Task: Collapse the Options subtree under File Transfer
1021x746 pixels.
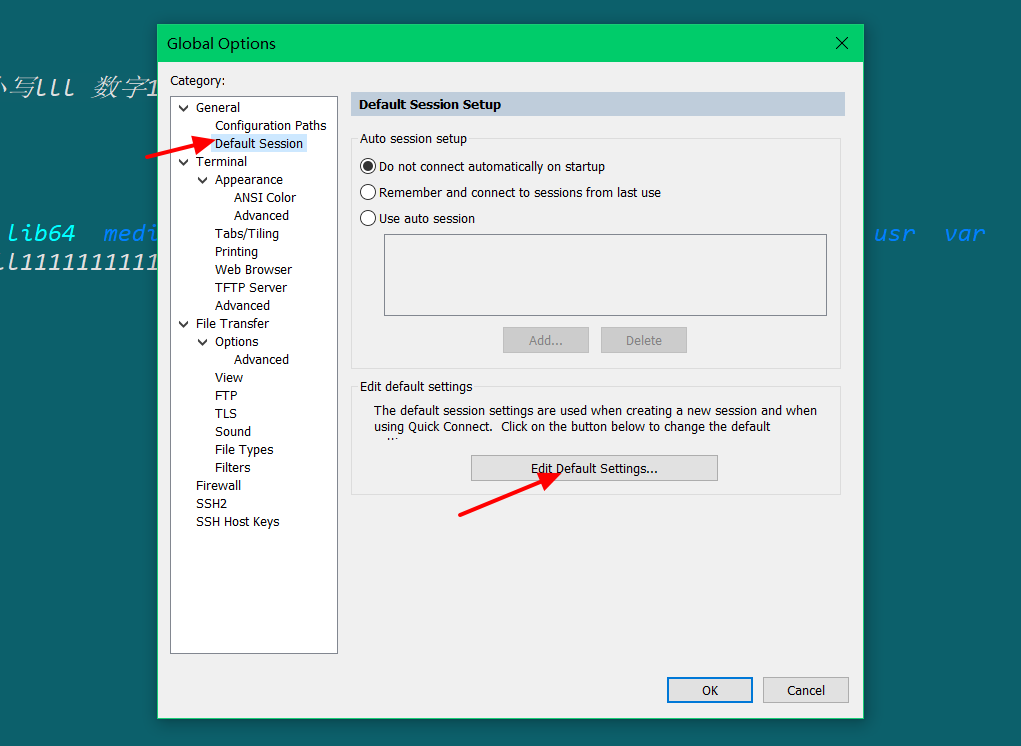Action: tap(201, 341)
